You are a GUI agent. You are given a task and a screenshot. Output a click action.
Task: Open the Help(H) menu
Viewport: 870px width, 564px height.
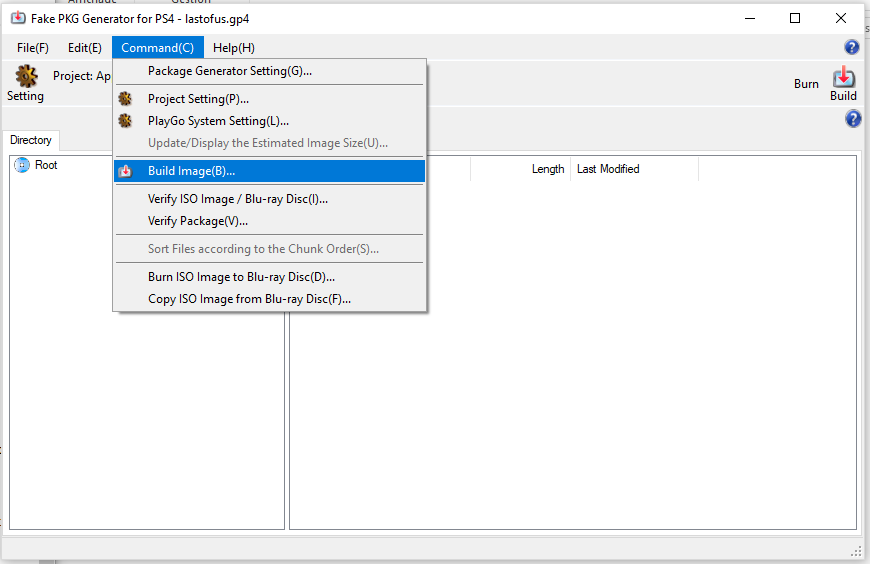pyautogui.click(x=234, y=48)
